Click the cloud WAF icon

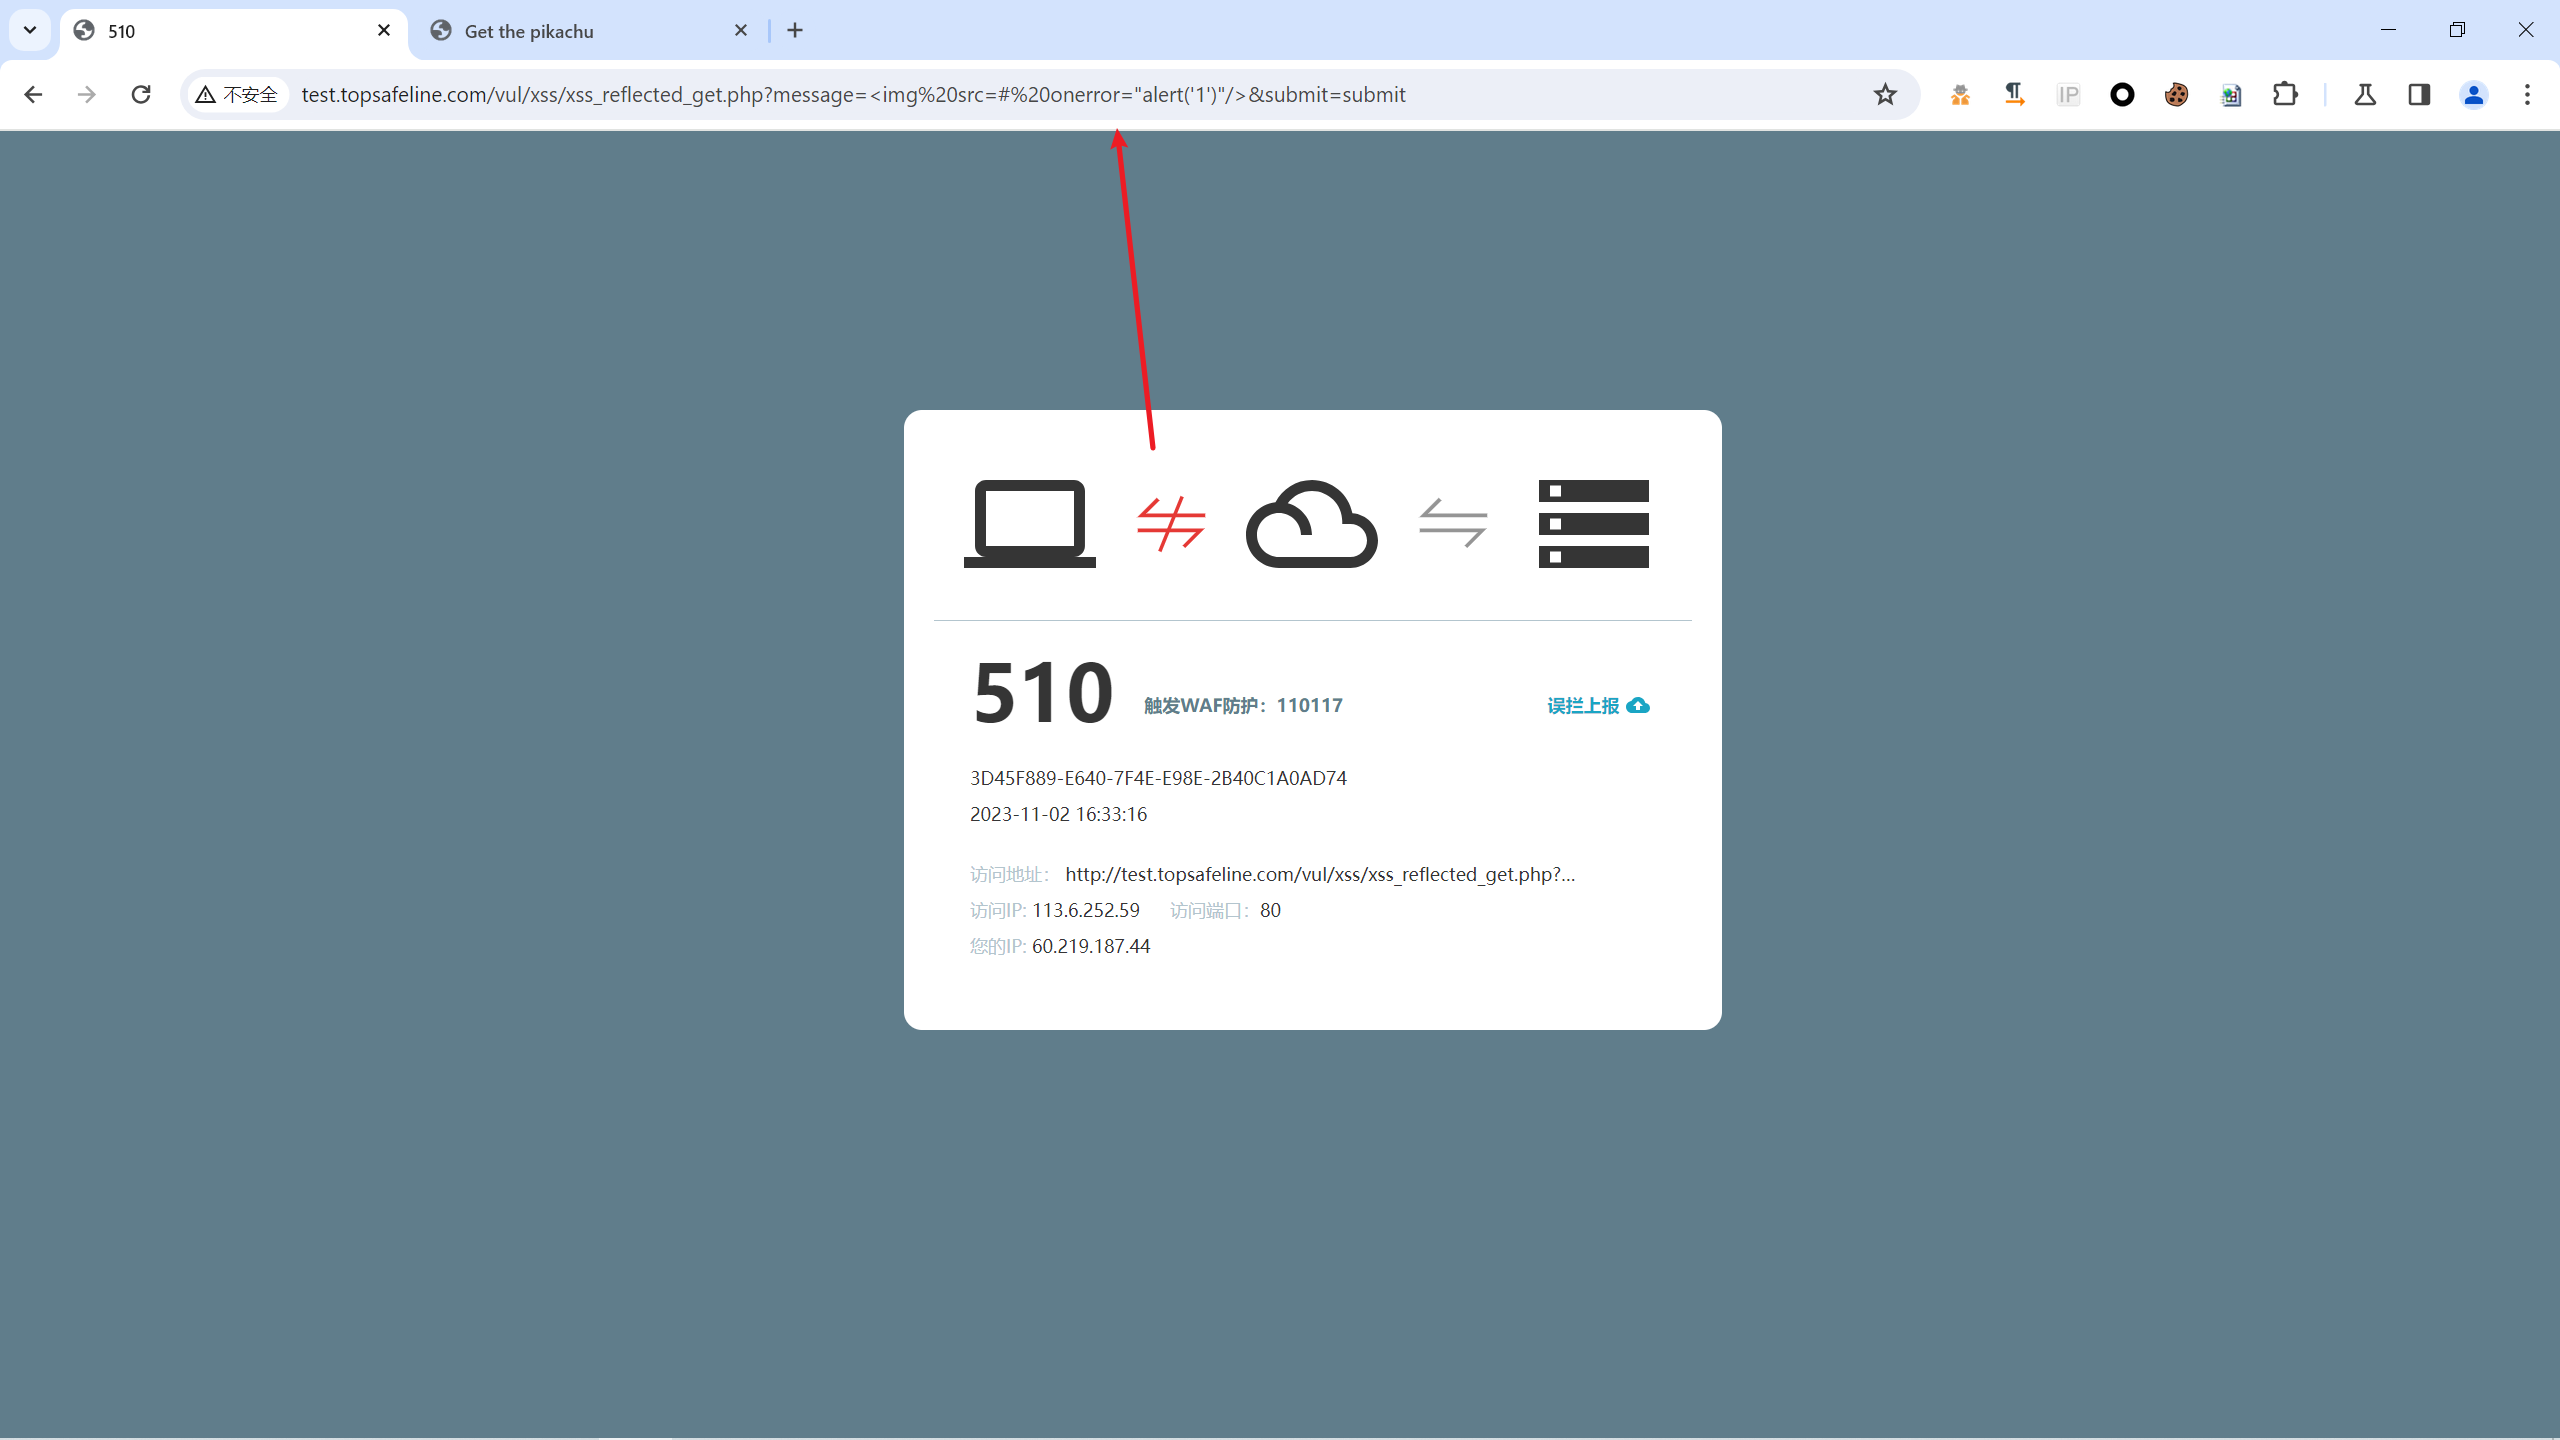pyautogui.click(x=1311, y=524)
